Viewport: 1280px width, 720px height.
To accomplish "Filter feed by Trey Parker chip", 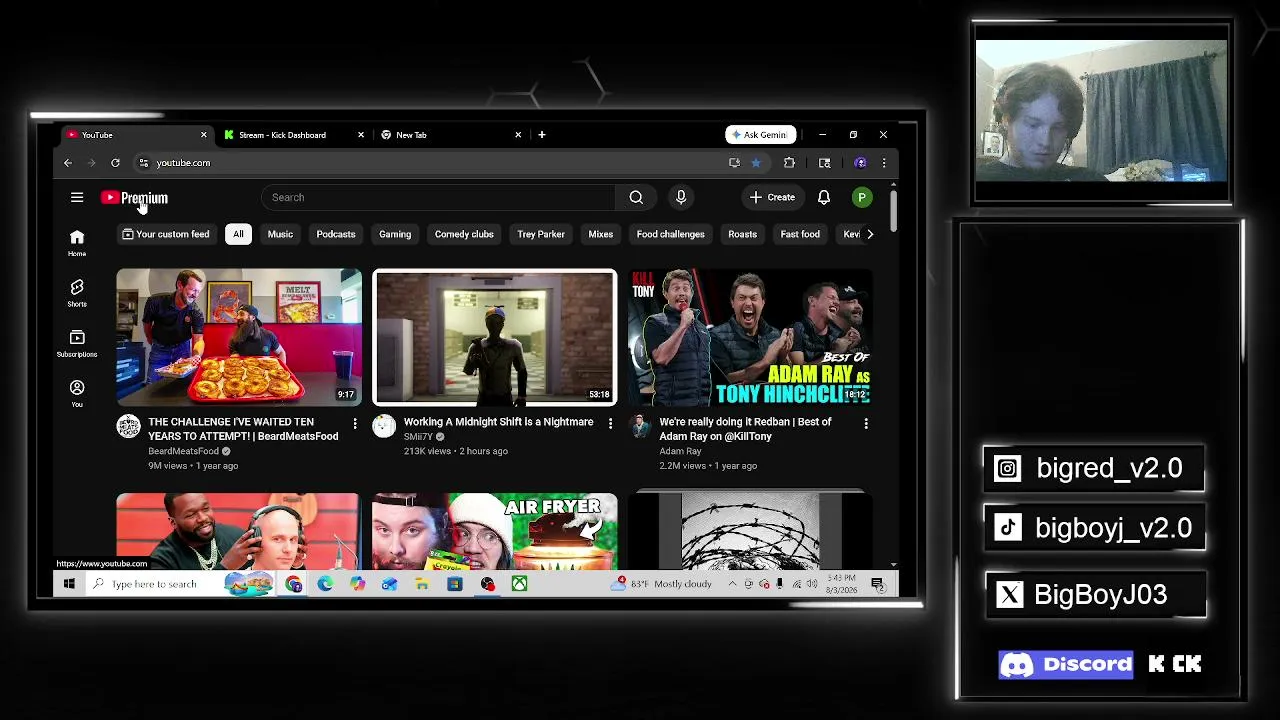I will point(541,234).
